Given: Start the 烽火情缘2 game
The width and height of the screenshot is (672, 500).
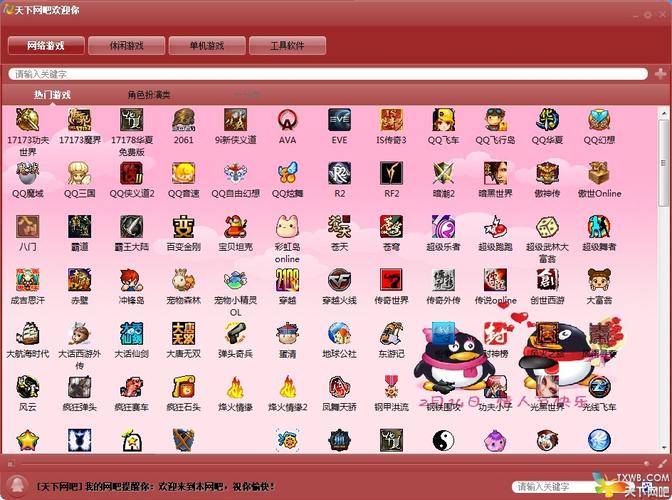Looking at the screenshot, I should tap(287, 387).
